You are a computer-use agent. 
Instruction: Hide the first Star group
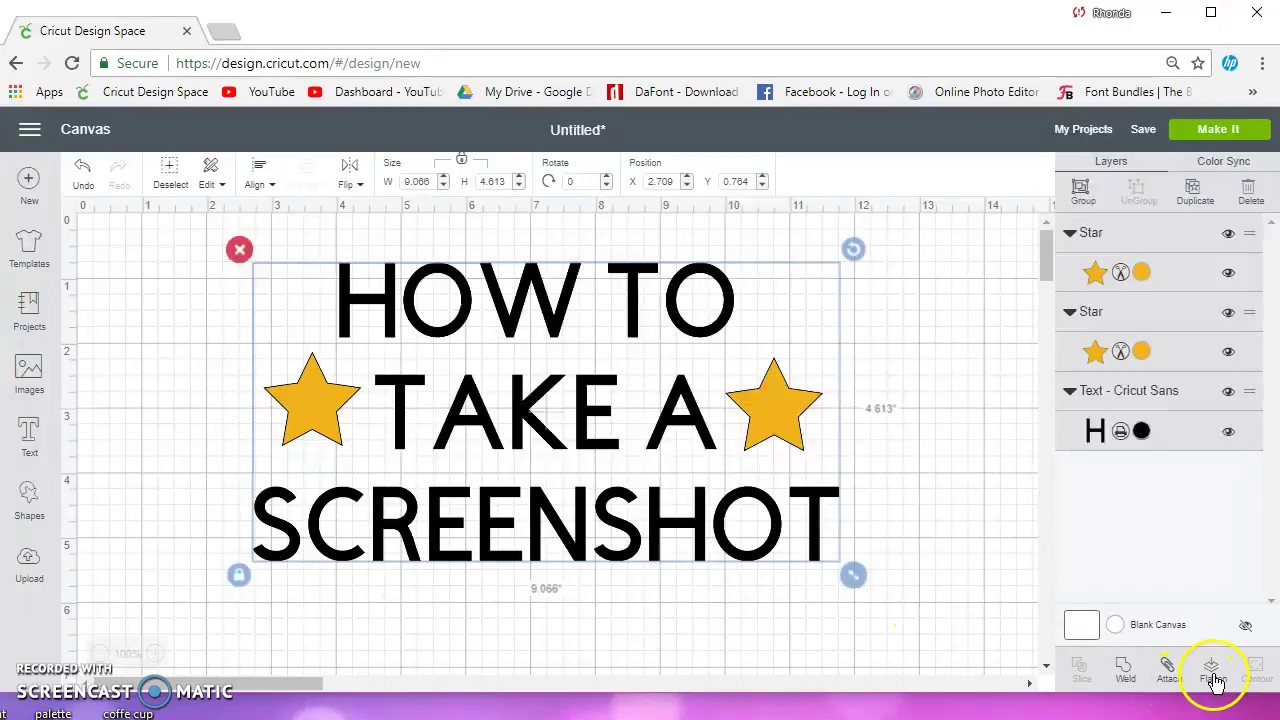coord(1228,233)
